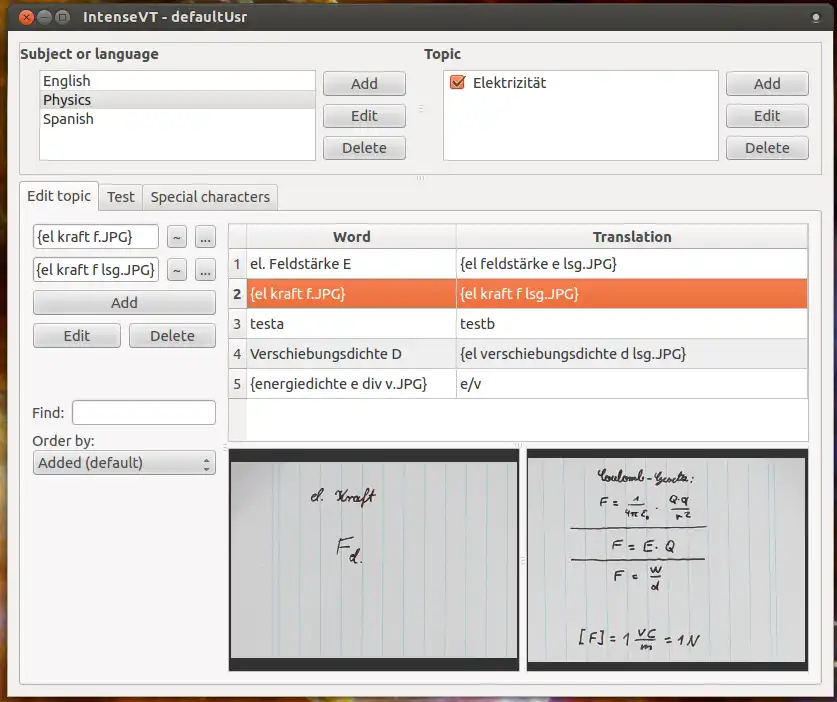
Task: Click row header number 1
Action: (x=238, y=264)
